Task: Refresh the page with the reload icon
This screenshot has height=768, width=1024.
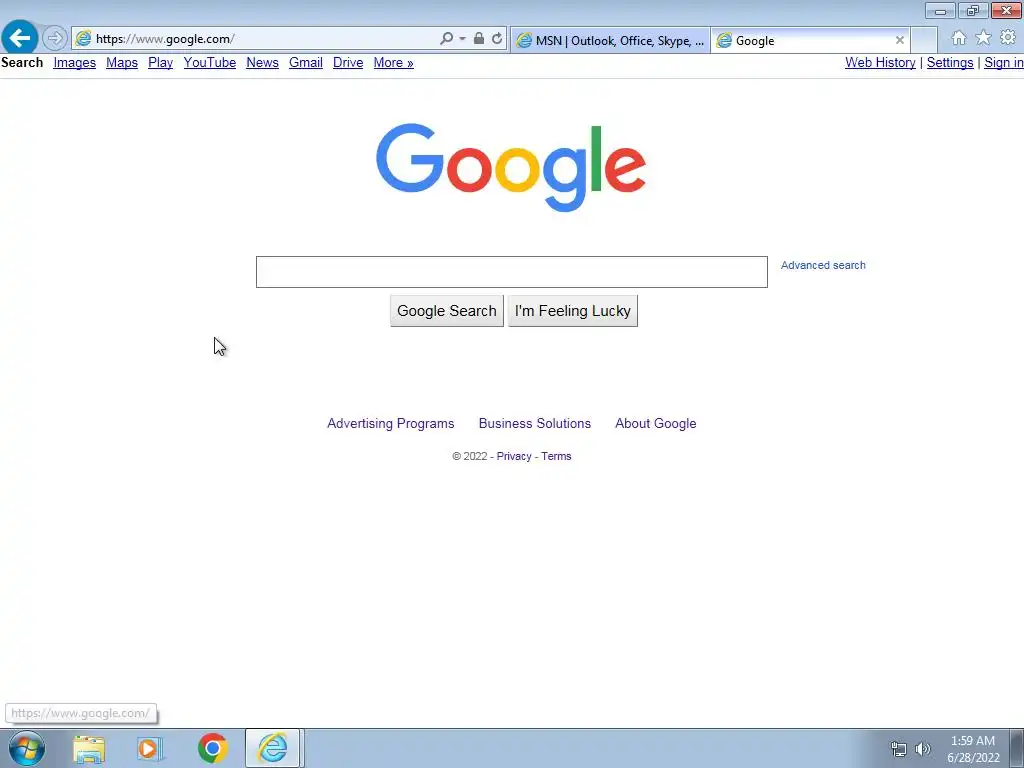Action: click(x=497, y=39)
